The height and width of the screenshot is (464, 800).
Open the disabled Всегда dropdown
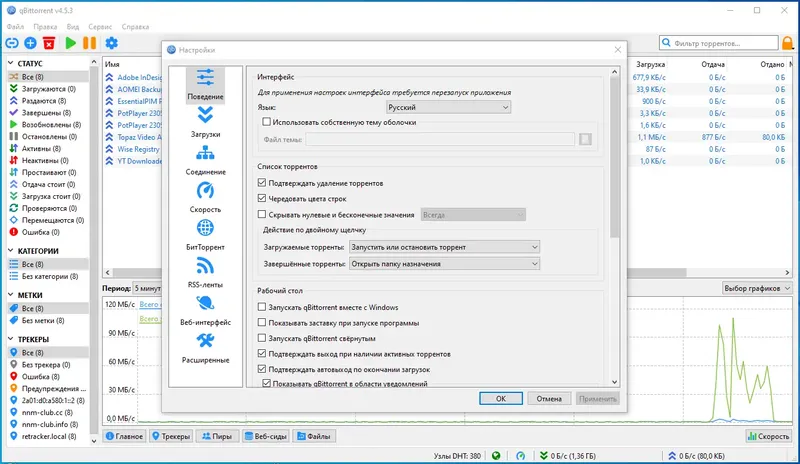473,215
